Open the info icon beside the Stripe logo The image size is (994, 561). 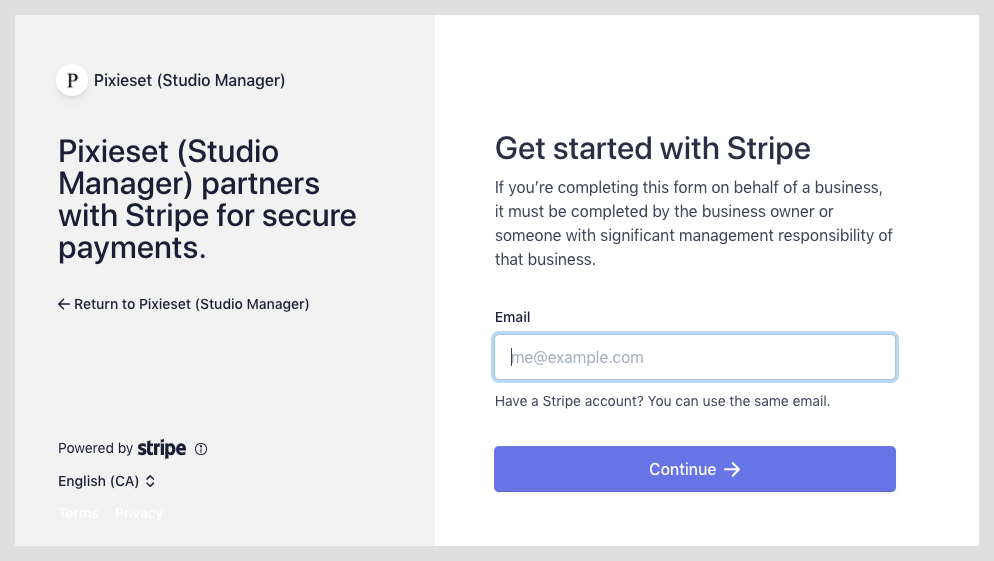[201, 449]
